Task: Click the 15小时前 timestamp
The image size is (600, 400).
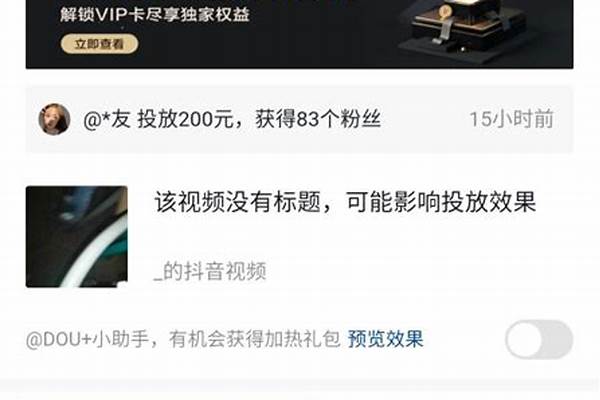Action: coord(512,119)
